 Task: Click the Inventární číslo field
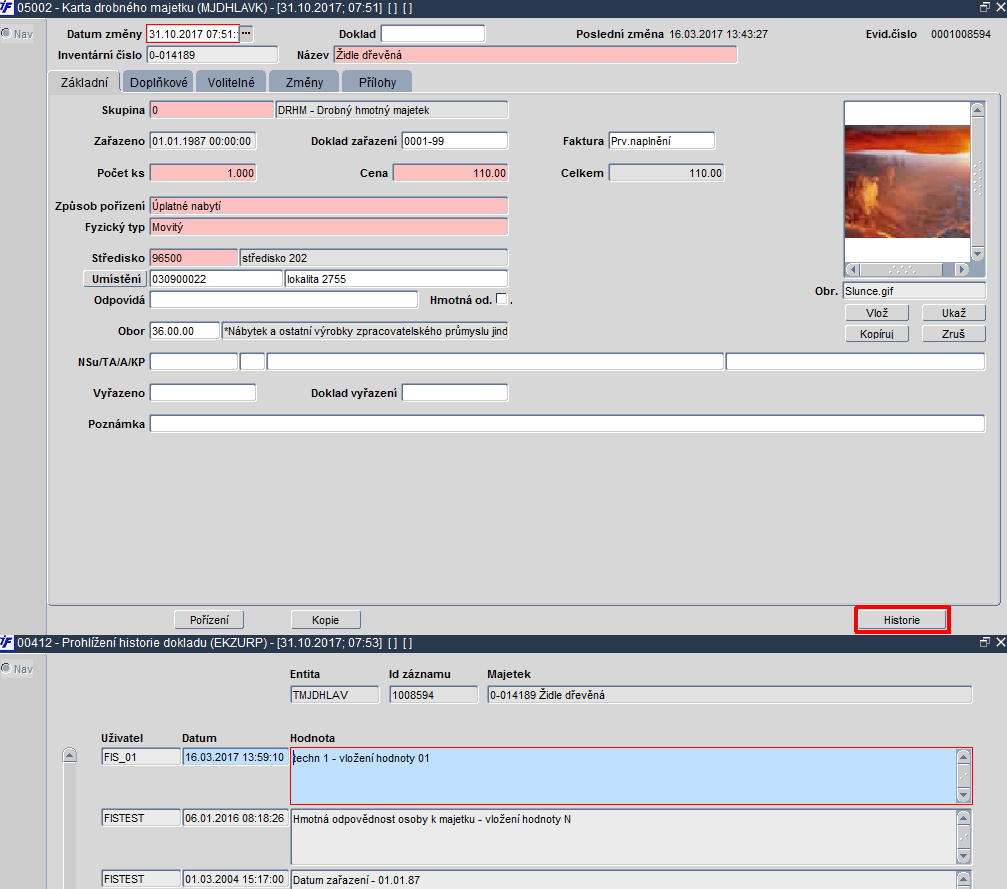coord(213,55)
